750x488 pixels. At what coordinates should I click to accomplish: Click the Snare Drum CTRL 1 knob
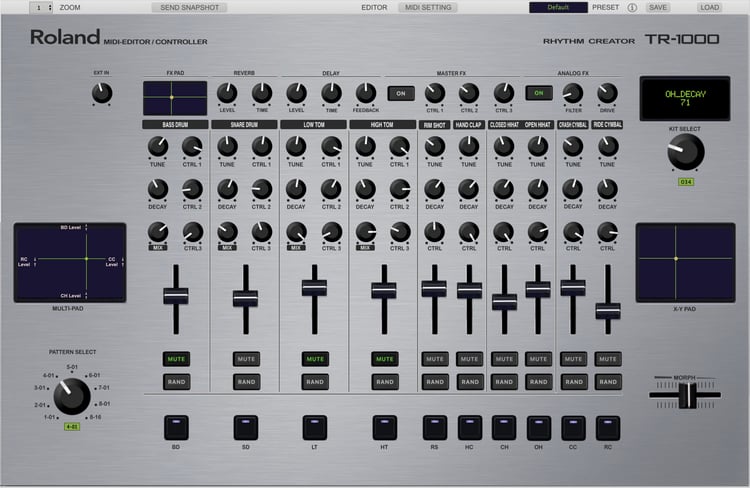tap(262, 146)
